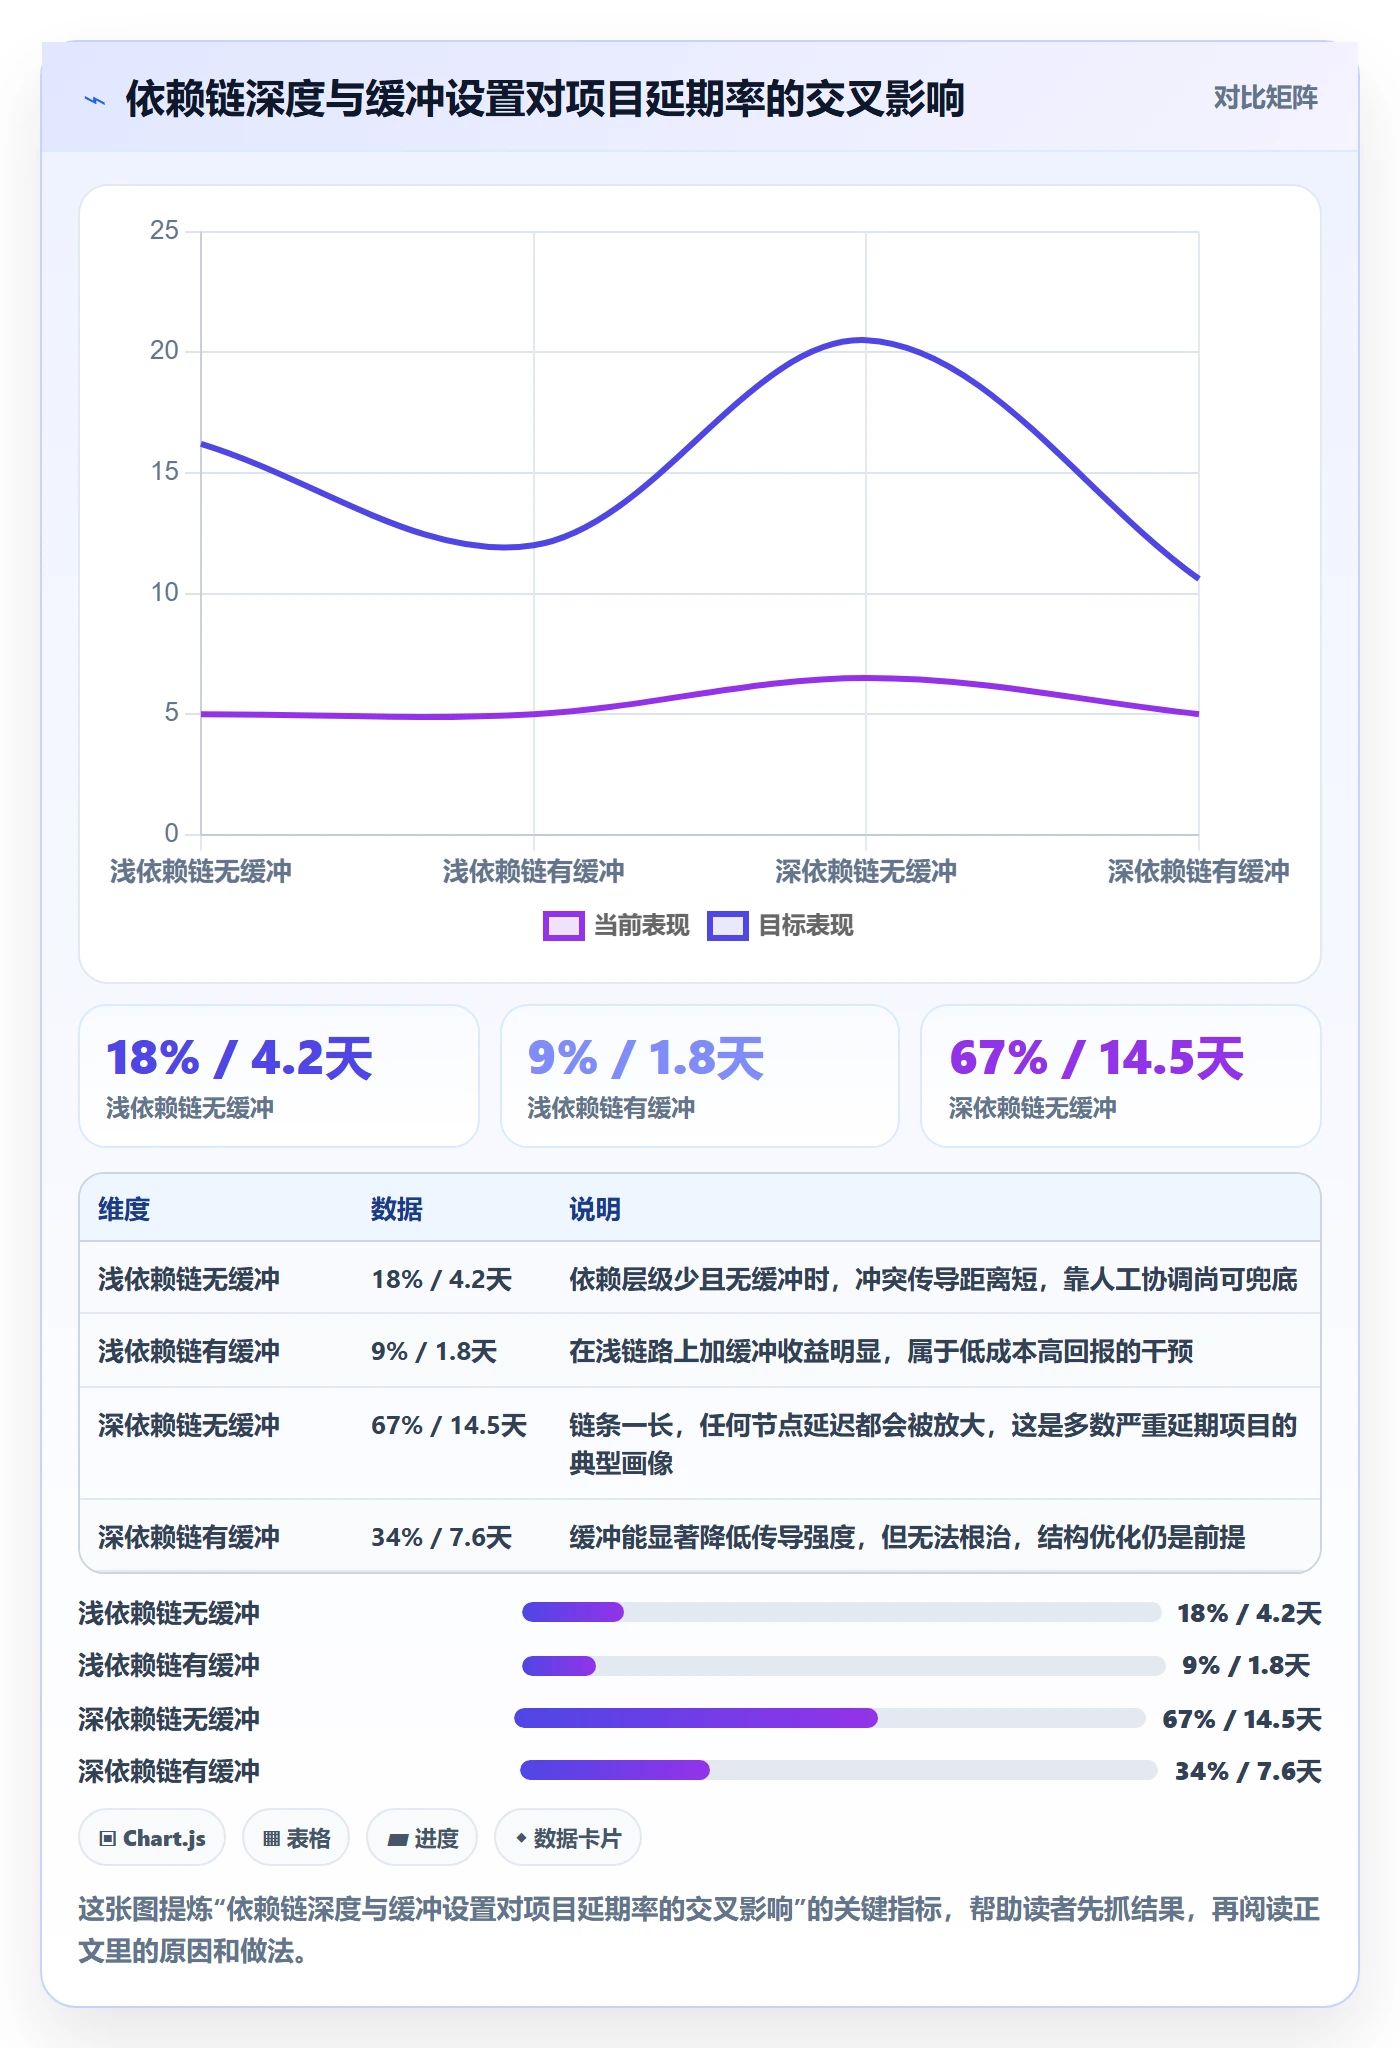Select the card title about 依赖链深度与缓冲设置
The width and height of the screenshot is (1400, 2048).
pos(545,99)
